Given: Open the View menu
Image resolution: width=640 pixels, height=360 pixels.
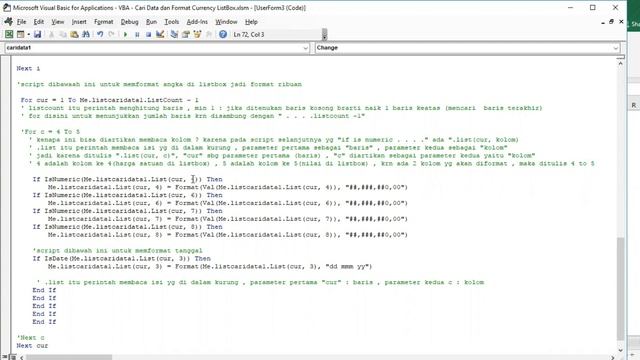Looking at the screenshot, I should [x=58, y=22].
